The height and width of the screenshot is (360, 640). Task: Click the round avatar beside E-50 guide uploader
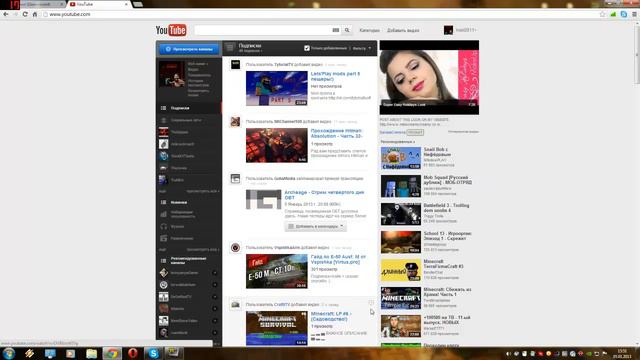click(236, 247)
